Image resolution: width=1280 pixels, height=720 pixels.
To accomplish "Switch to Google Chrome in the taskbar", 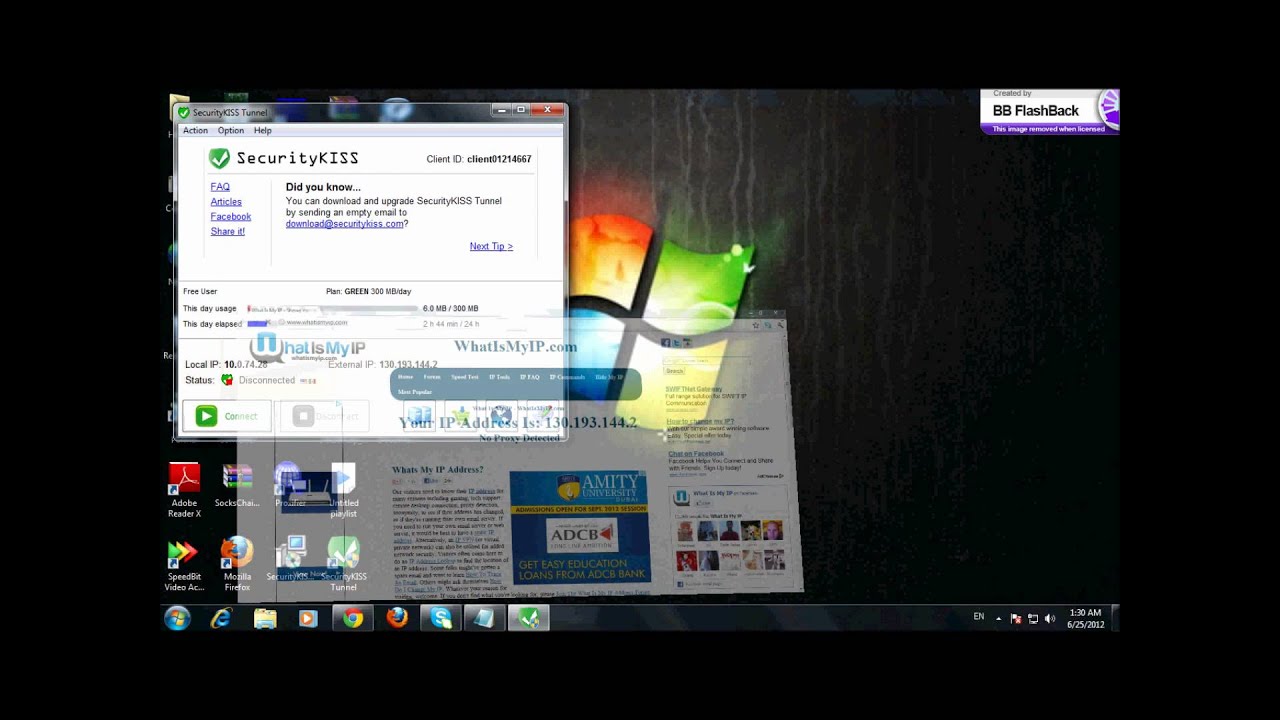I will pyautogui.click(x=352, y=619).
